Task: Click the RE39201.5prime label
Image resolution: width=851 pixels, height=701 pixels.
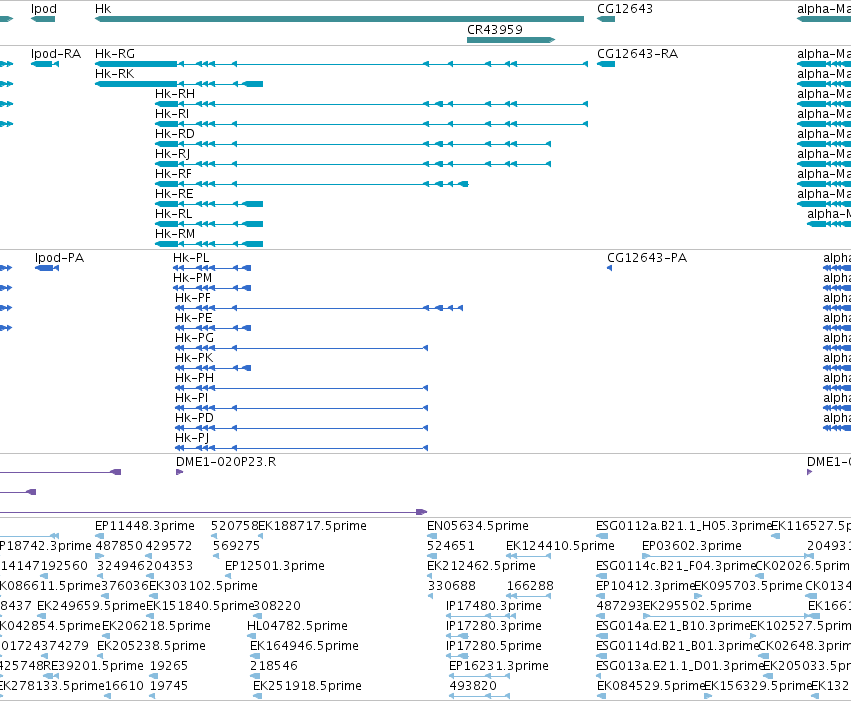Action: pos(93,666)
